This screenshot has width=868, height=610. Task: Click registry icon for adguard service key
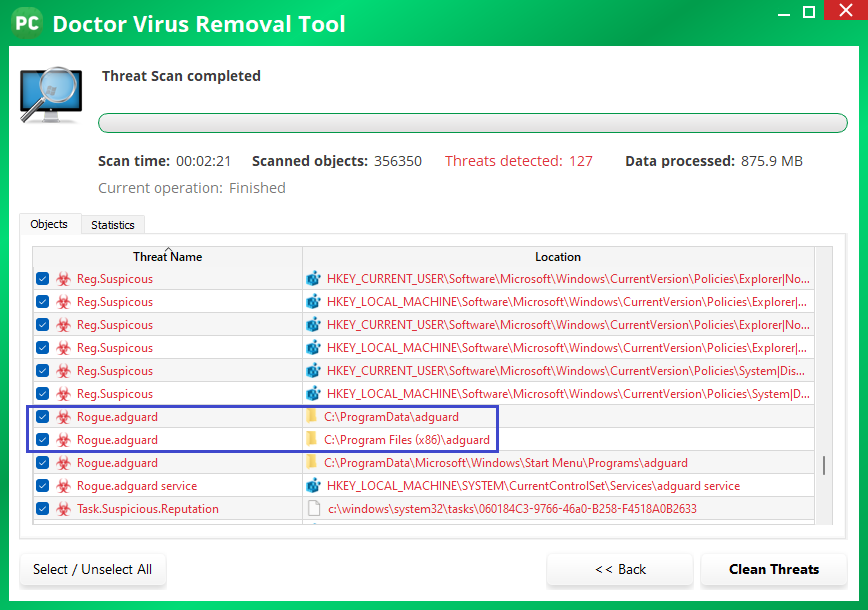[313, 486]
